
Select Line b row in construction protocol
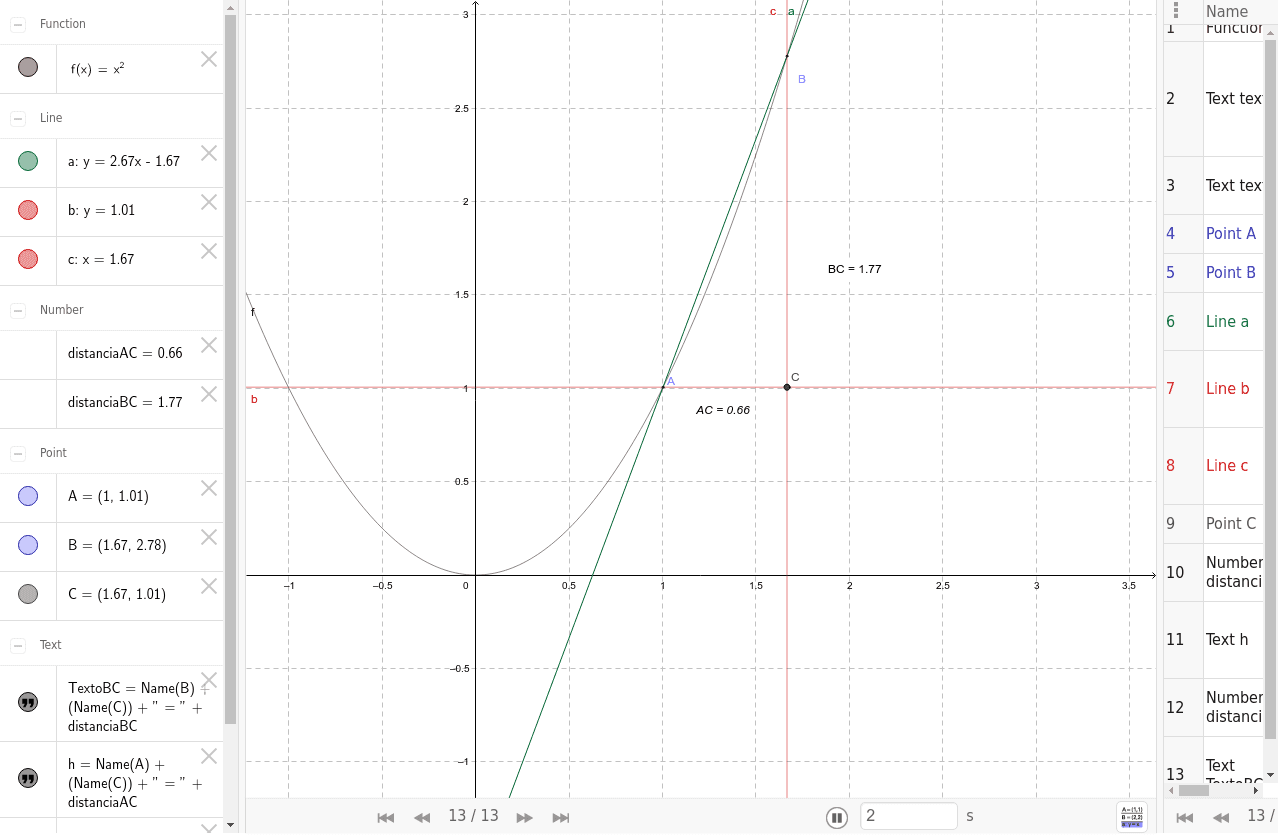[x=1214, y=389]
